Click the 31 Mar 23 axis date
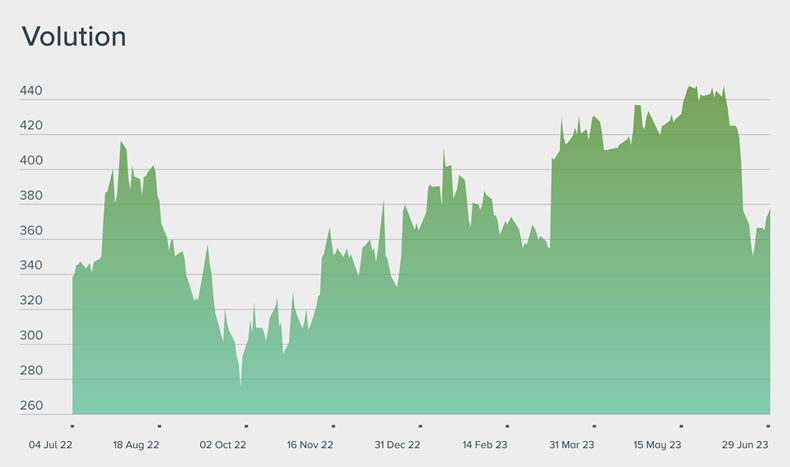The height and width of the screenshot is (467, 790). click(x=571, y=444)
